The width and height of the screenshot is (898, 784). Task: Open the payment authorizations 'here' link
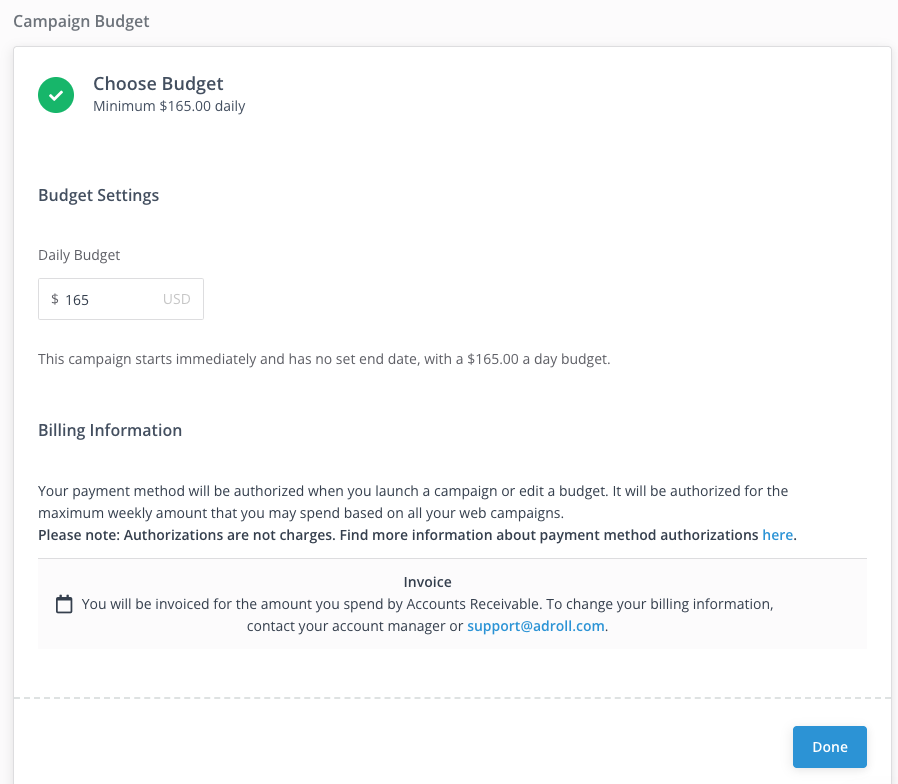(x=777, y=535)
